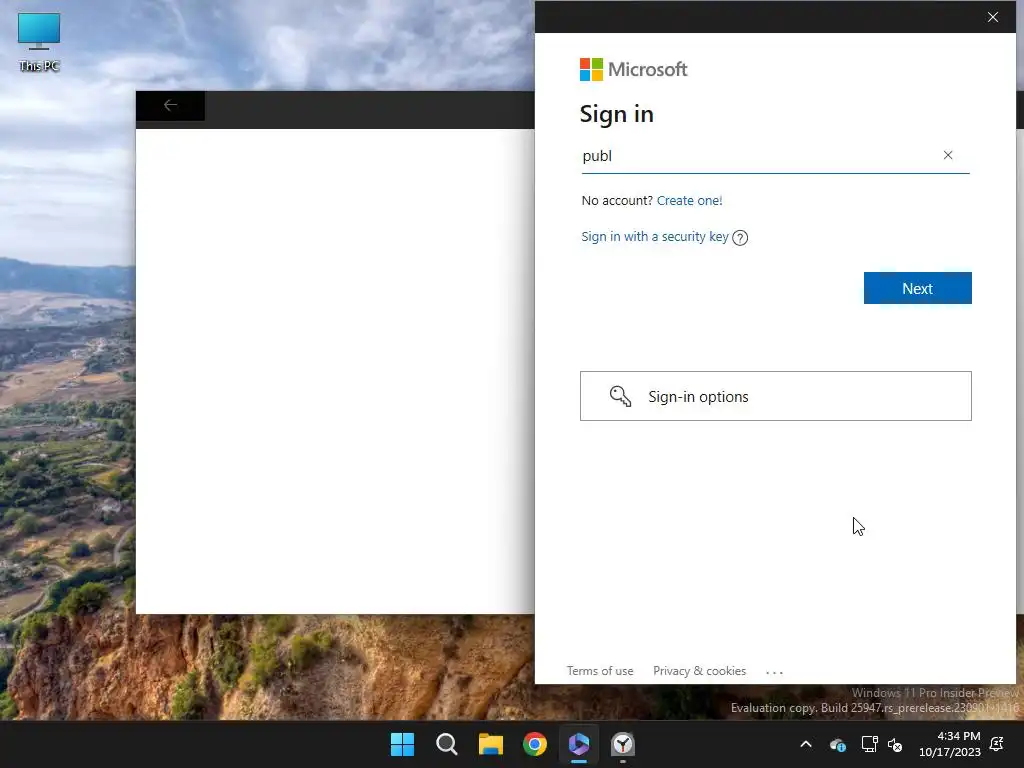
Task: Follow the Create one! link
Action: (x=690, y=200)
